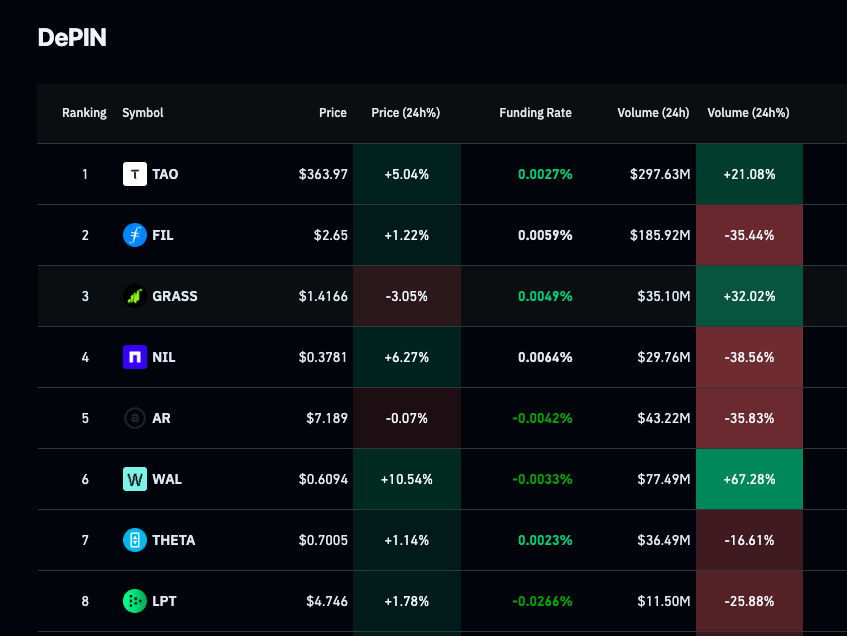Viewport: 847px width, 636px height.
Task: Sort table by Price header
Action: [333, 113]
